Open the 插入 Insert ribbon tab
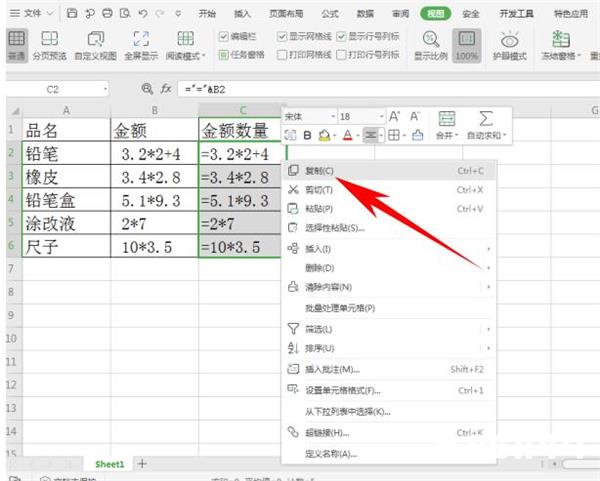 point(242,14)
